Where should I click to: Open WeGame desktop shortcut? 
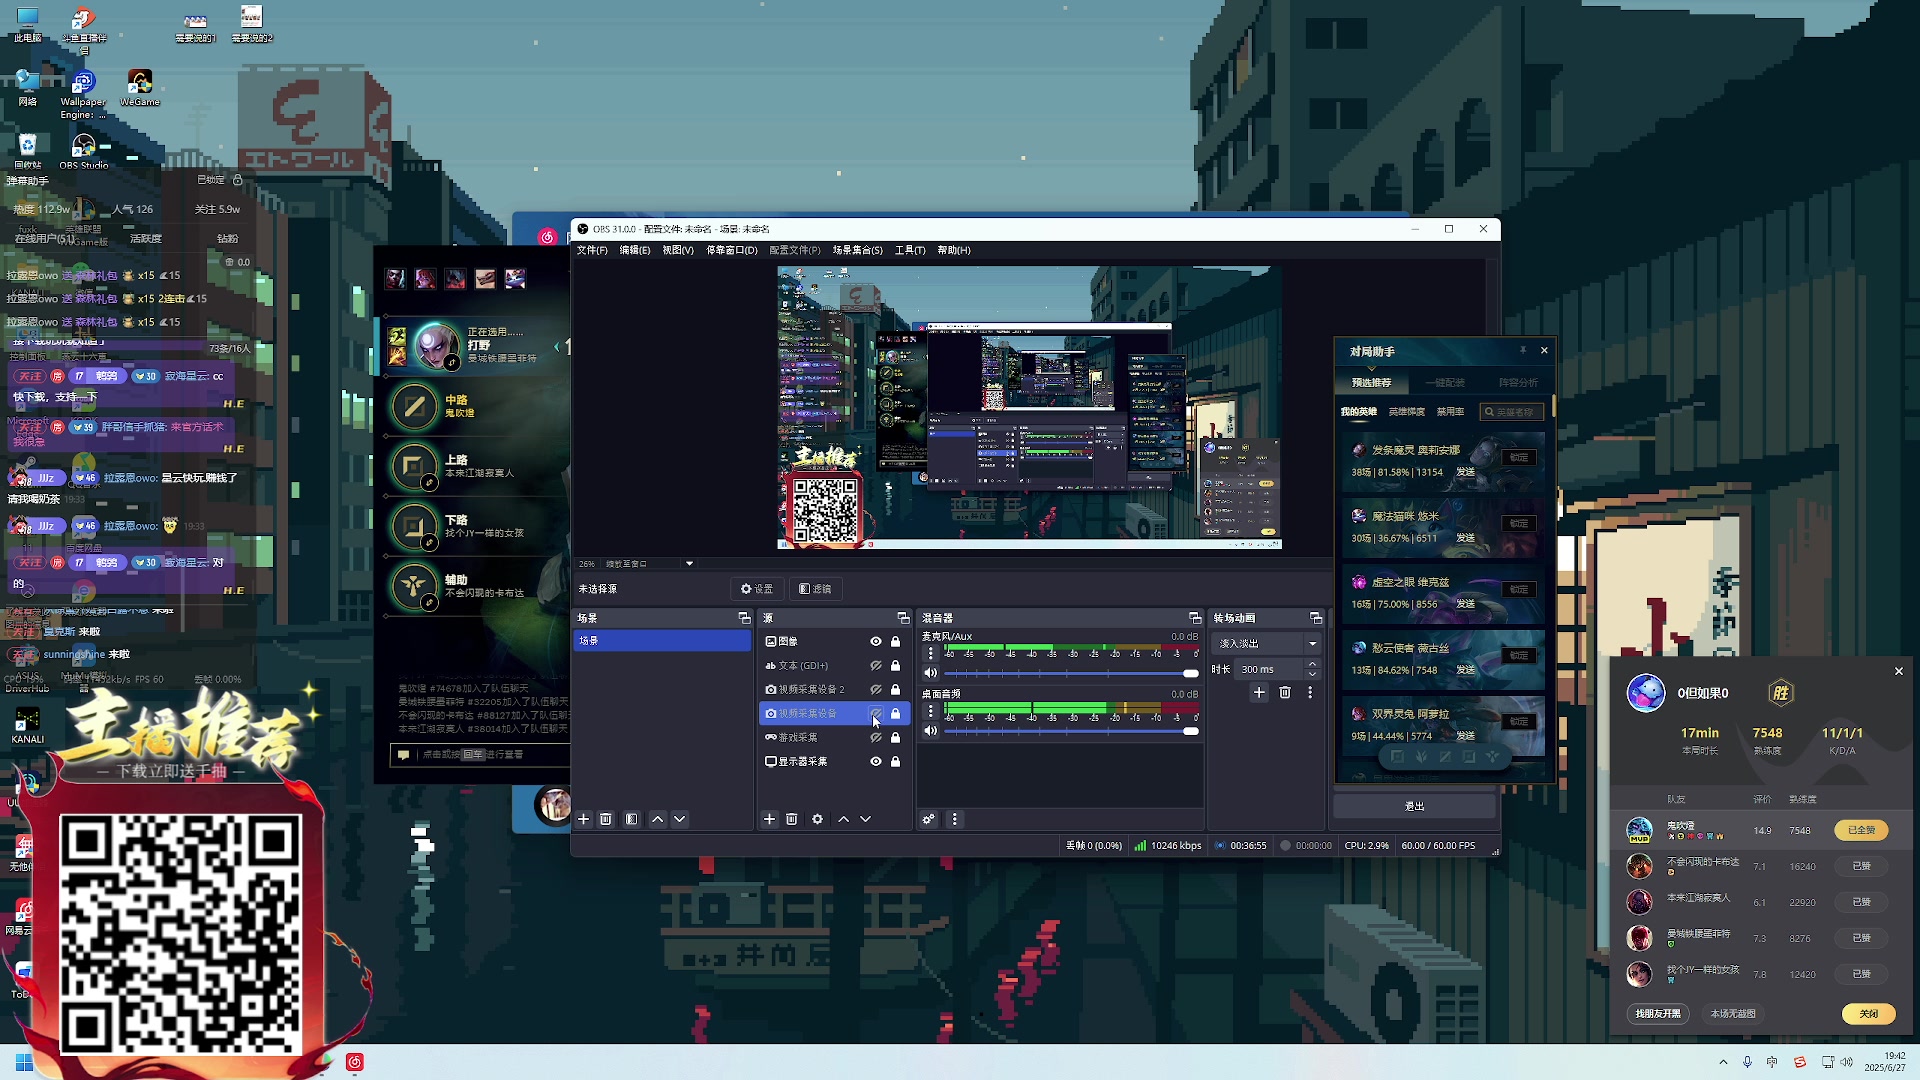click(139, 88)
